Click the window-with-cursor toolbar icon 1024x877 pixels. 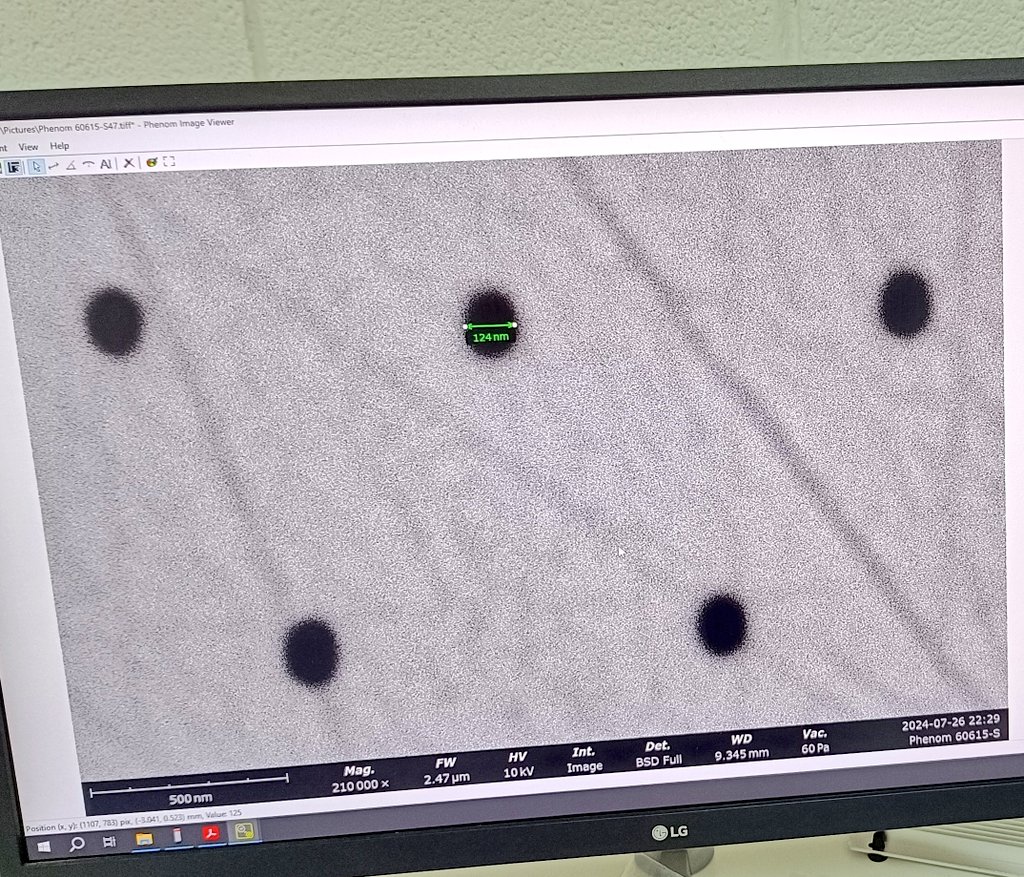(14, 168)
